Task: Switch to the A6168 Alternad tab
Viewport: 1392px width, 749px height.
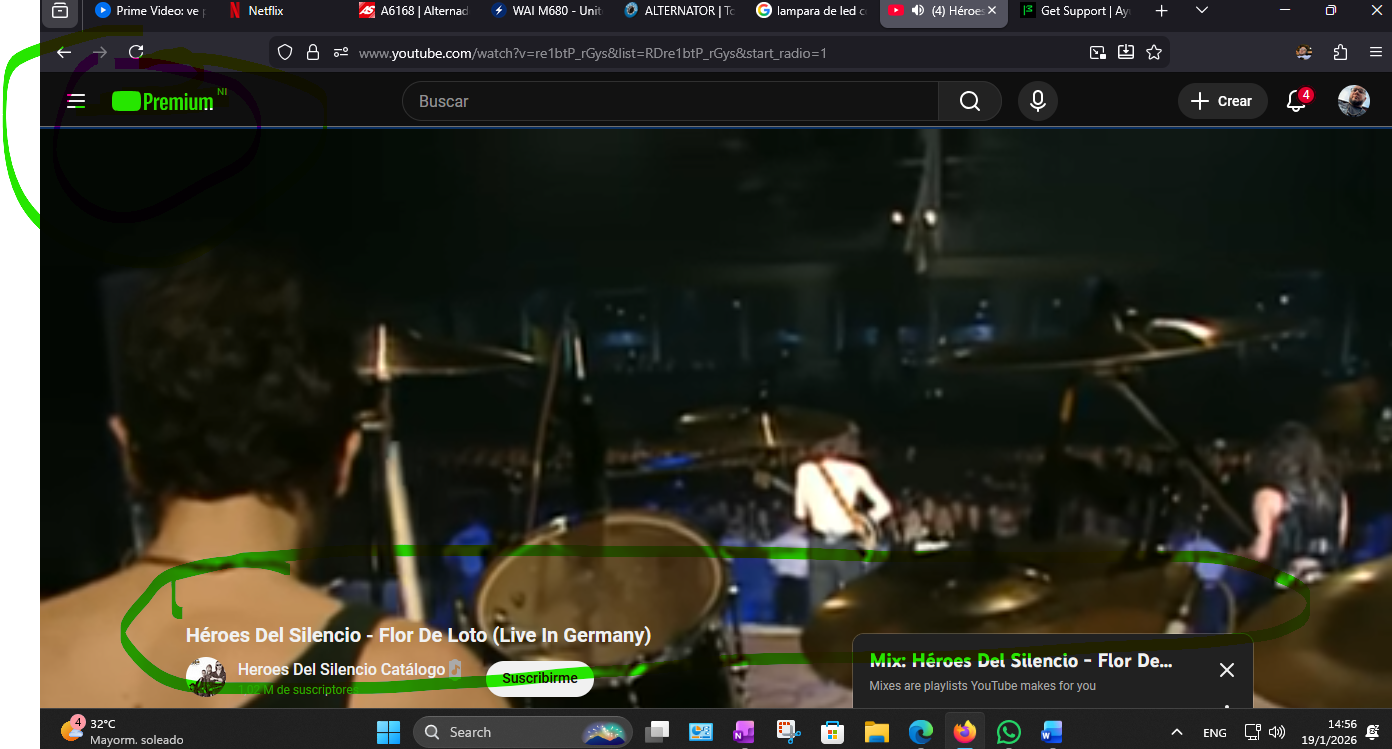Action: [x=414, y=11]
